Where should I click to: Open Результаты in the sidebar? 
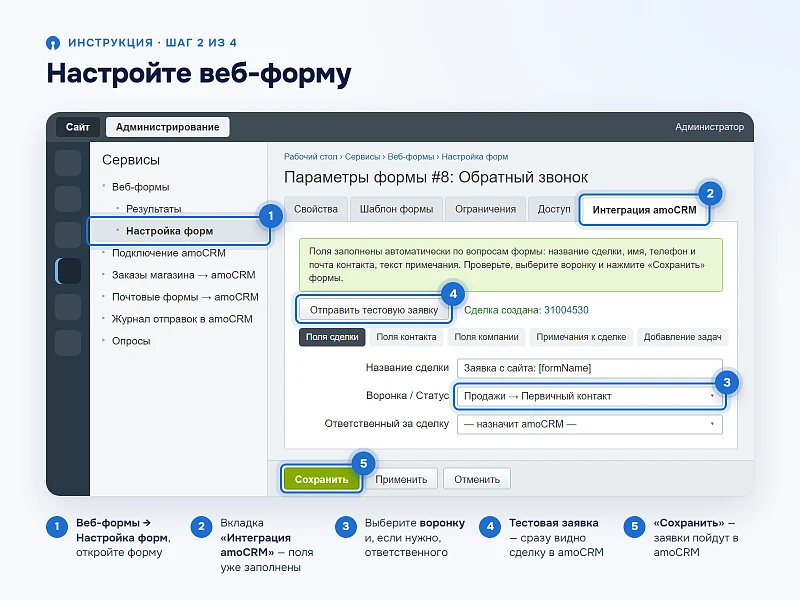click(154, 209)
